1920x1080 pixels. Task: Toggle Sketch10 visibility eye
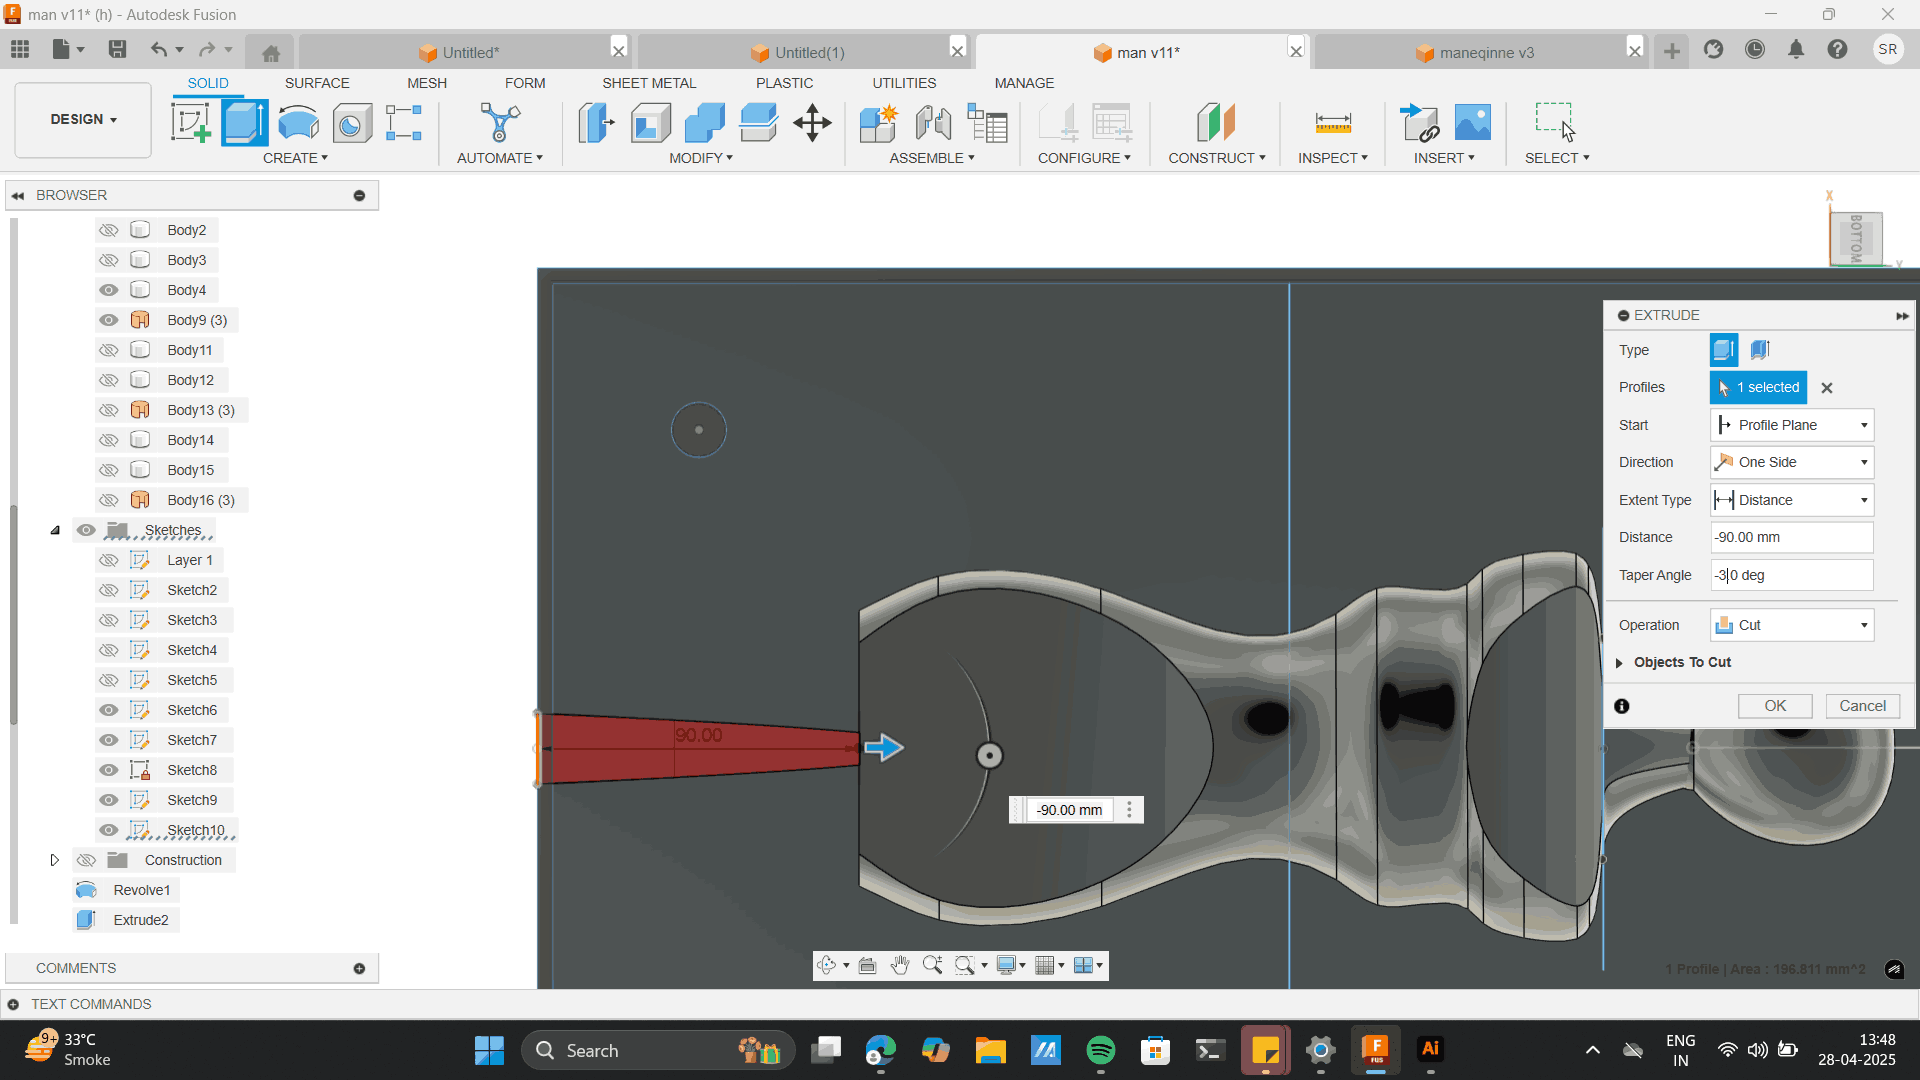108,830
